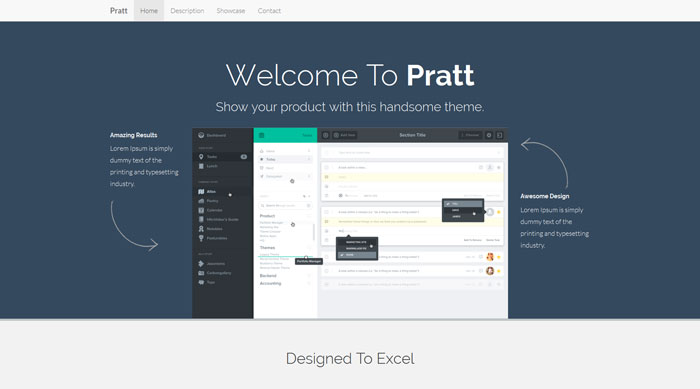
Task: Click the Calendar icon in dark sidebar
Action: 201,210
